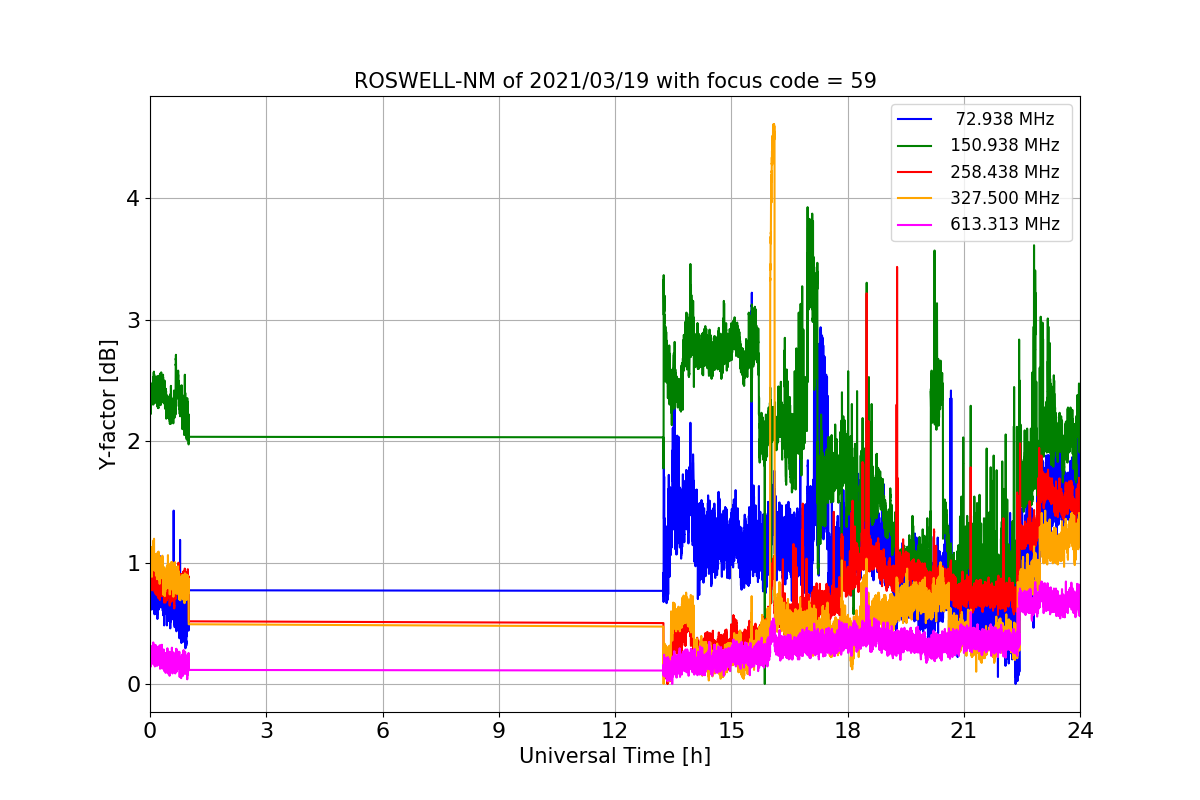Select the '258.438 MHz' legend label
The image size is (1200, 800).
click(1005, 172)
